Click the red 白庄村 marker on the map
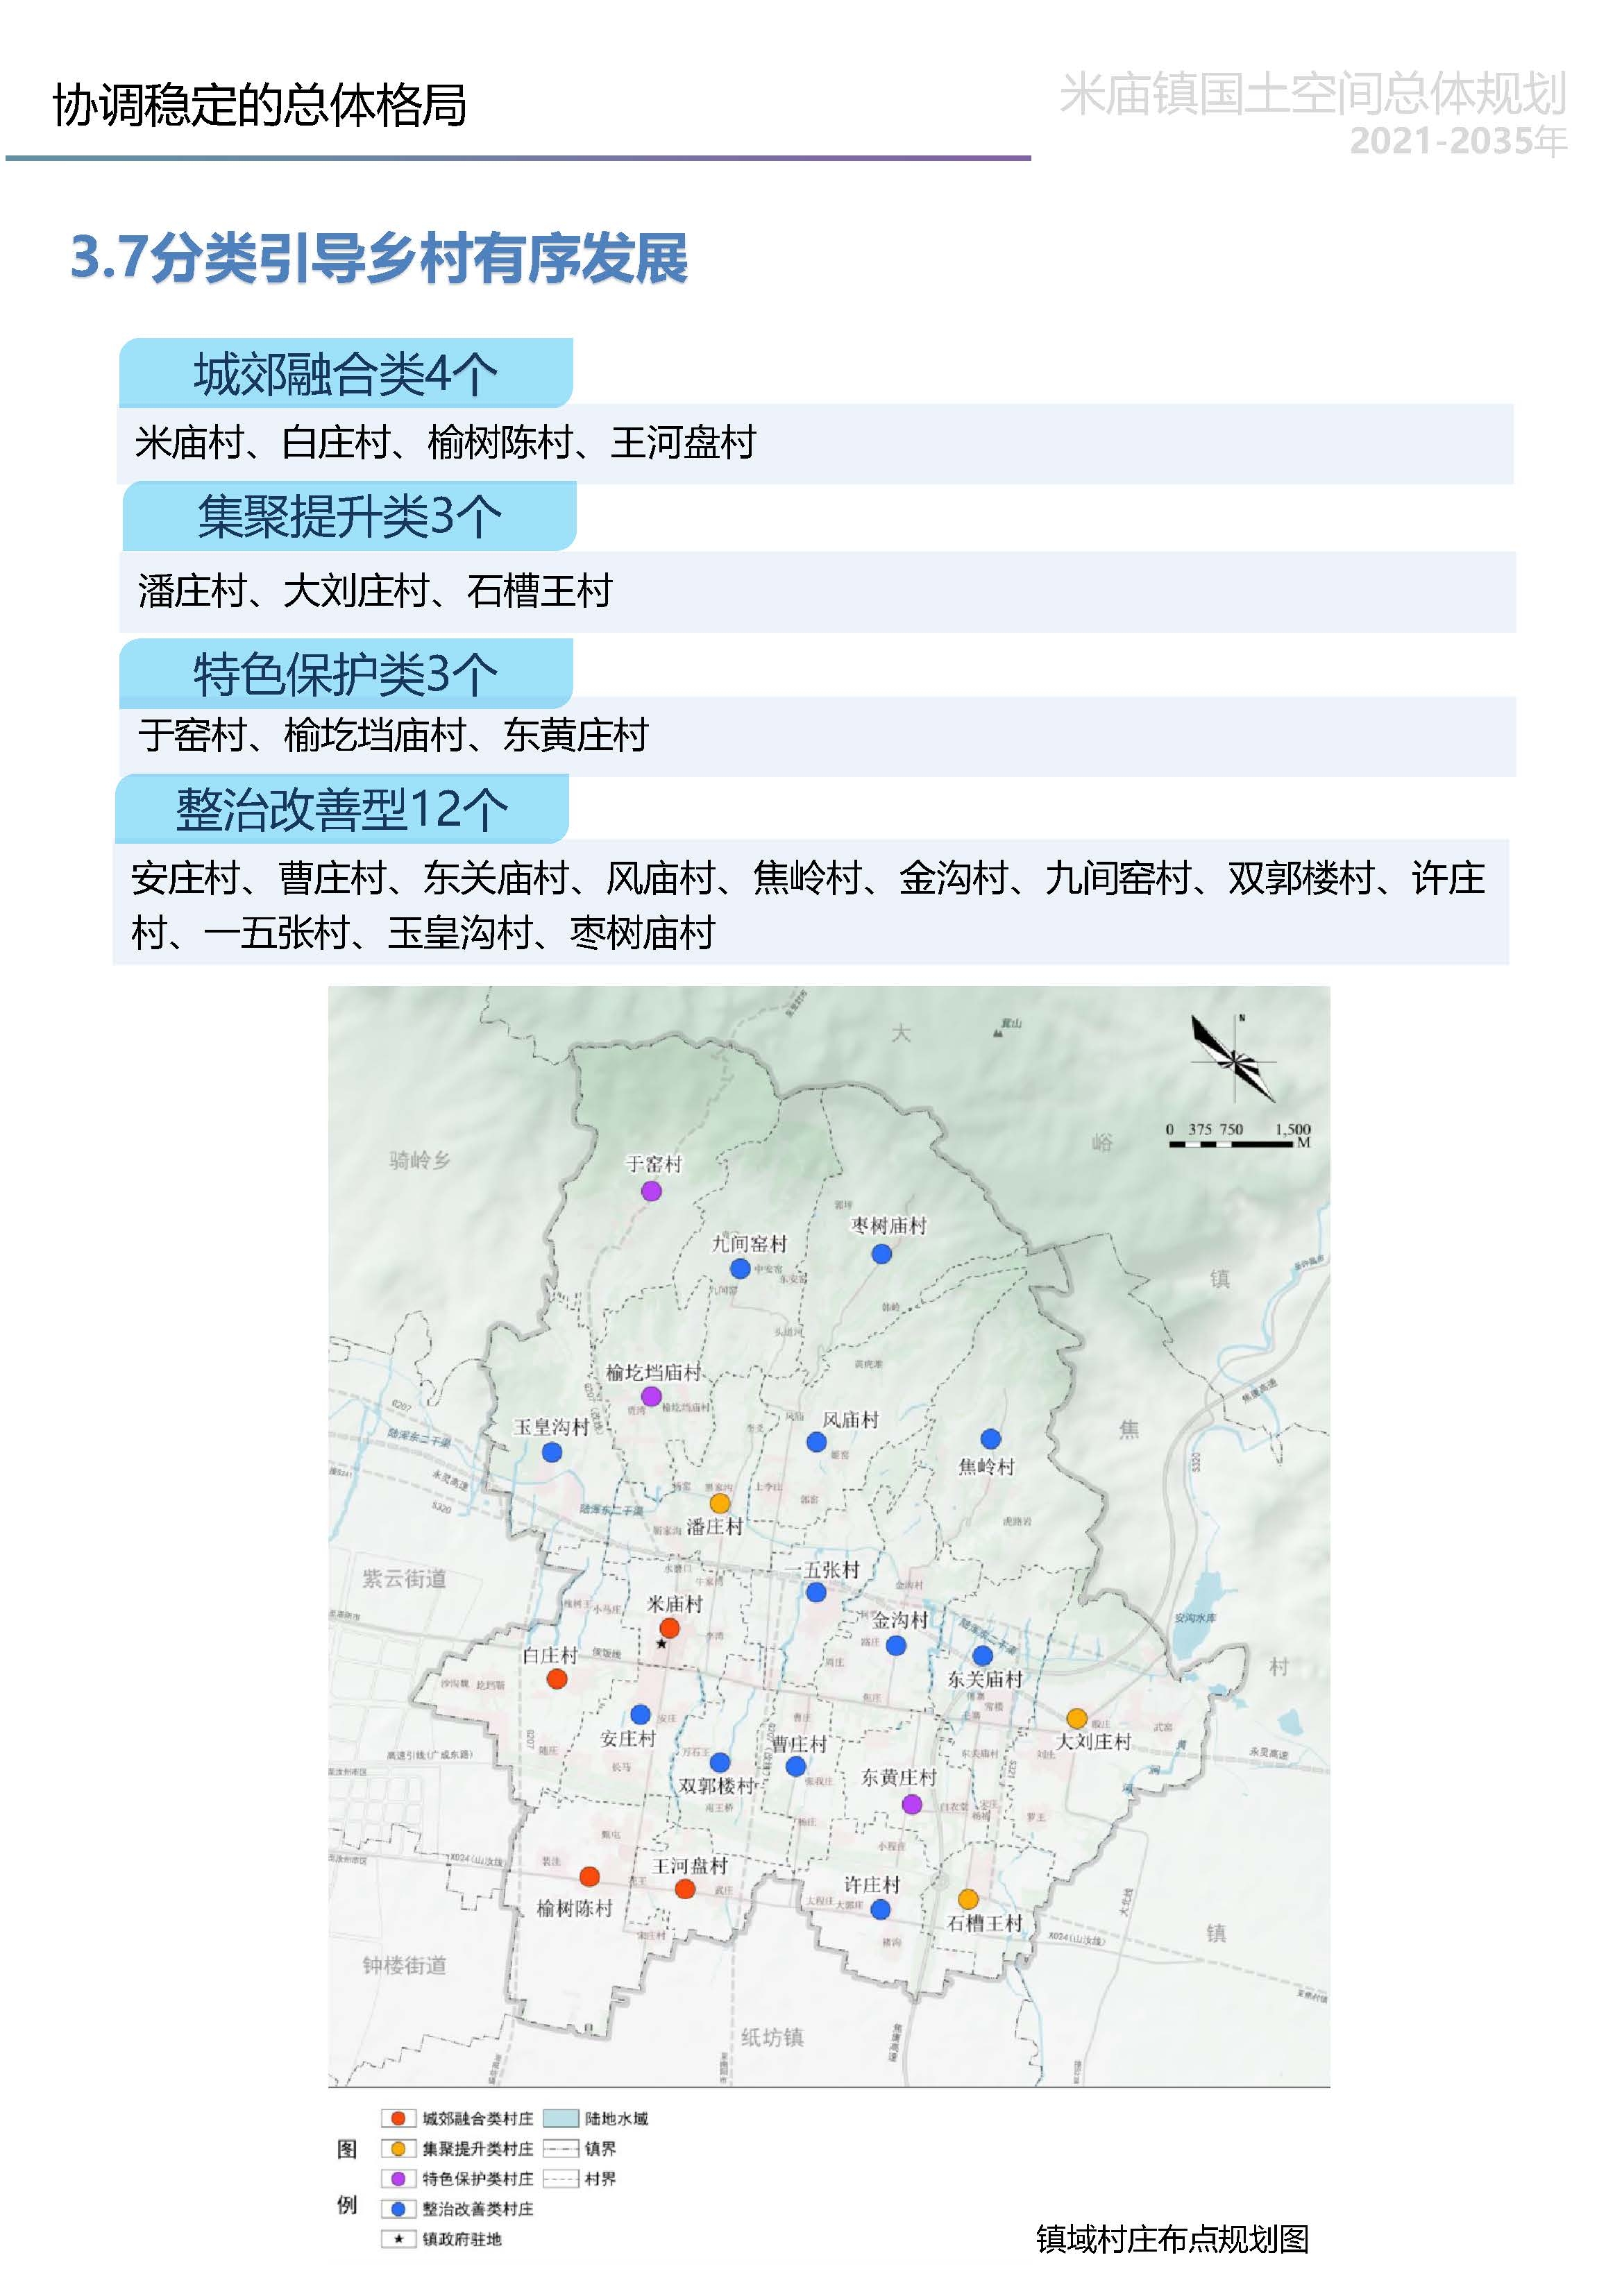This screenshot has width=1606, height=2296. coord(557,1679)
